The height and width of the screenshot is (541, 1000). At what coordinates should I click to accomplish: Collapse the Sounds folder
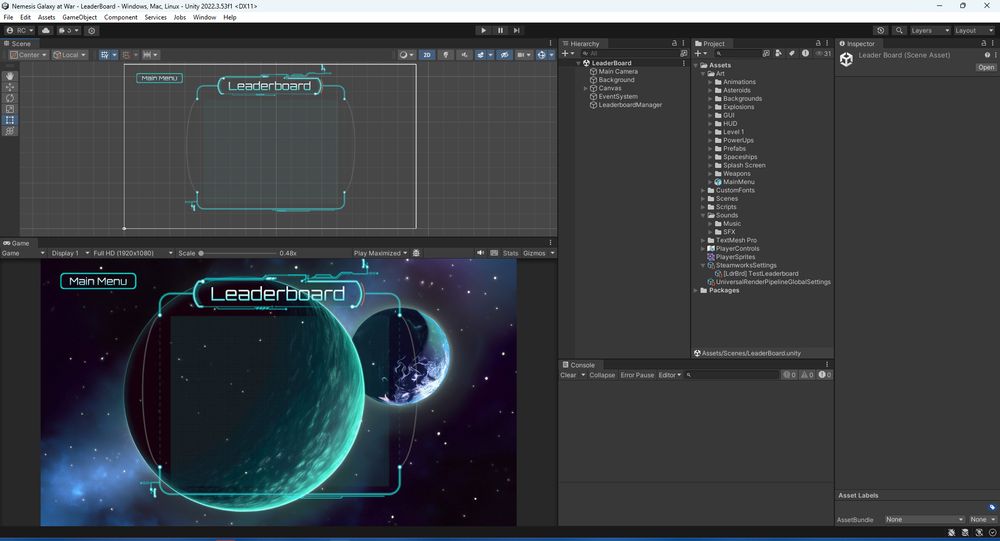coord(703,215)
